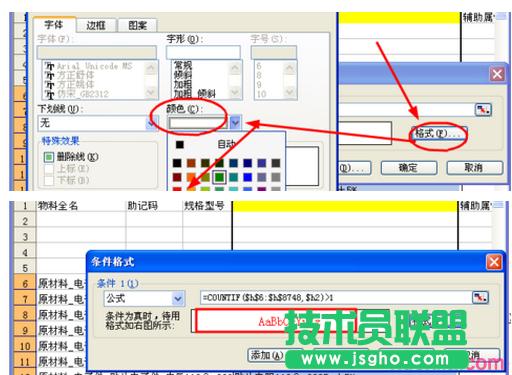Select 加粗 倾斜 font style
Screen dimensions: 512x375
194,94
